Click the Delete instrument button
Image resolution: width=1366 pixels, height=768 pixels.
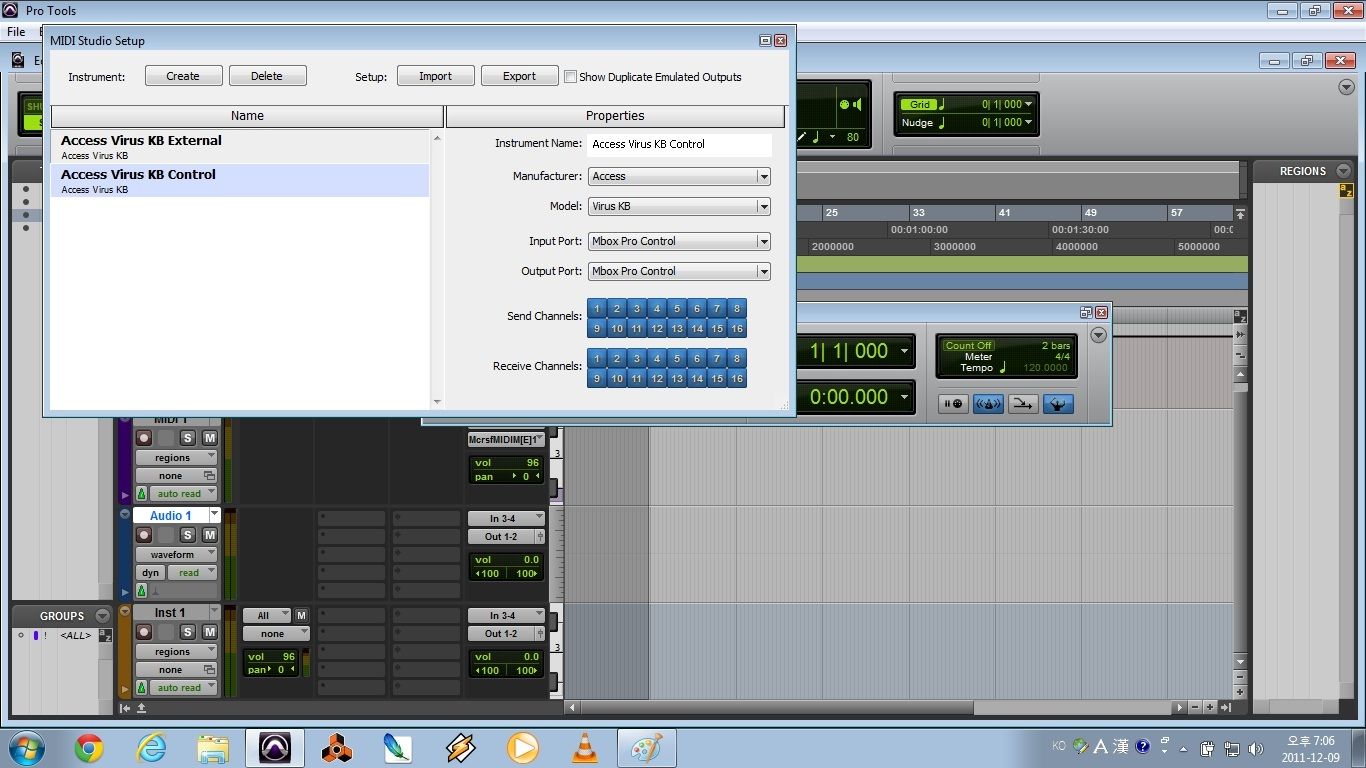pos(267,76)
